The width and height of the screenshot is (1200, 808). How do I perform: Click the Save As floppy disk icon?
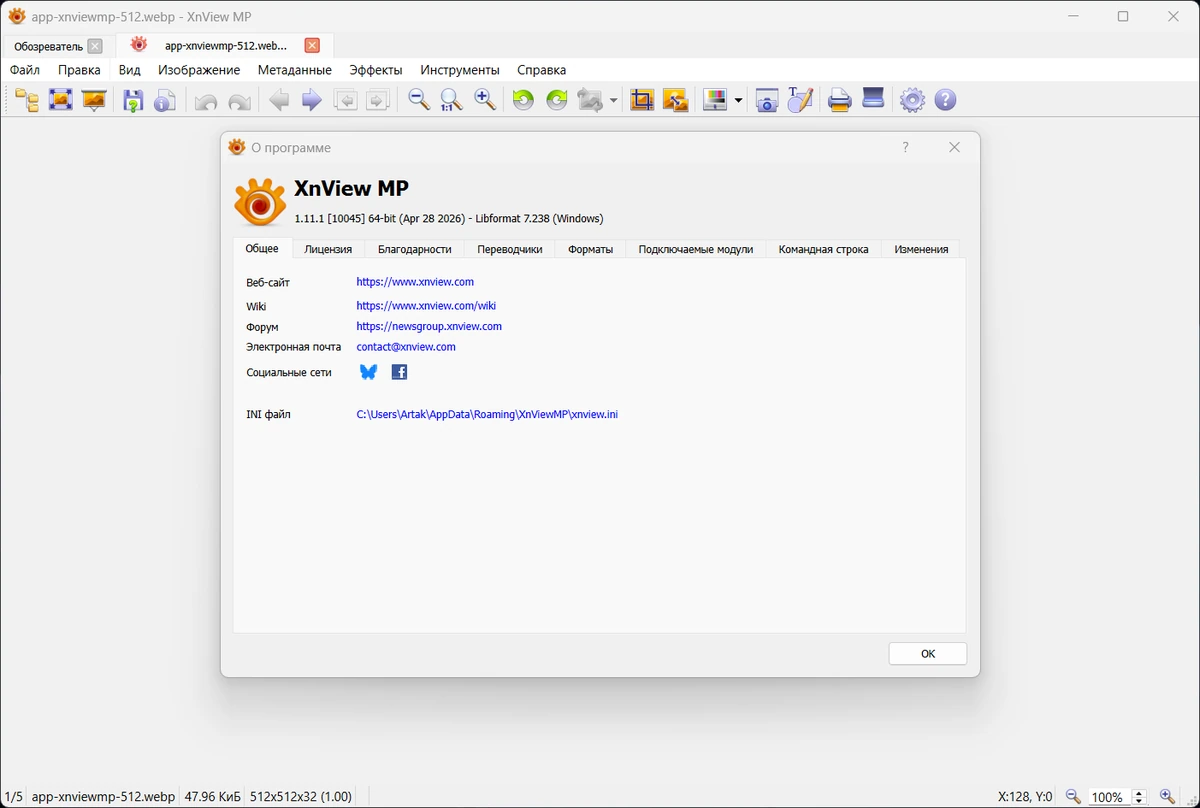[x=133, y=100]
